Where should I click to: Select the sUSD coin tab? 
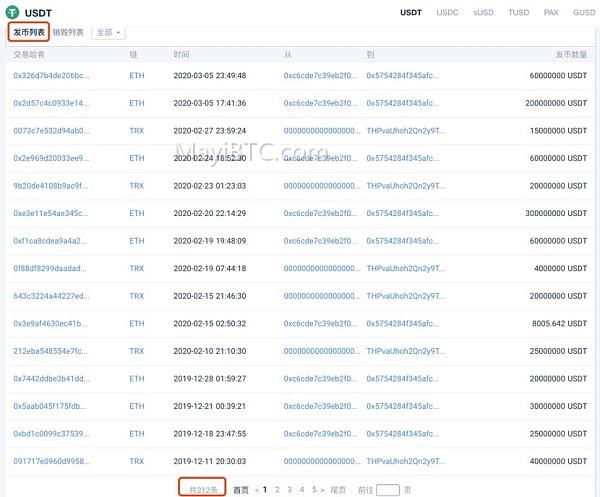(483, 13)
